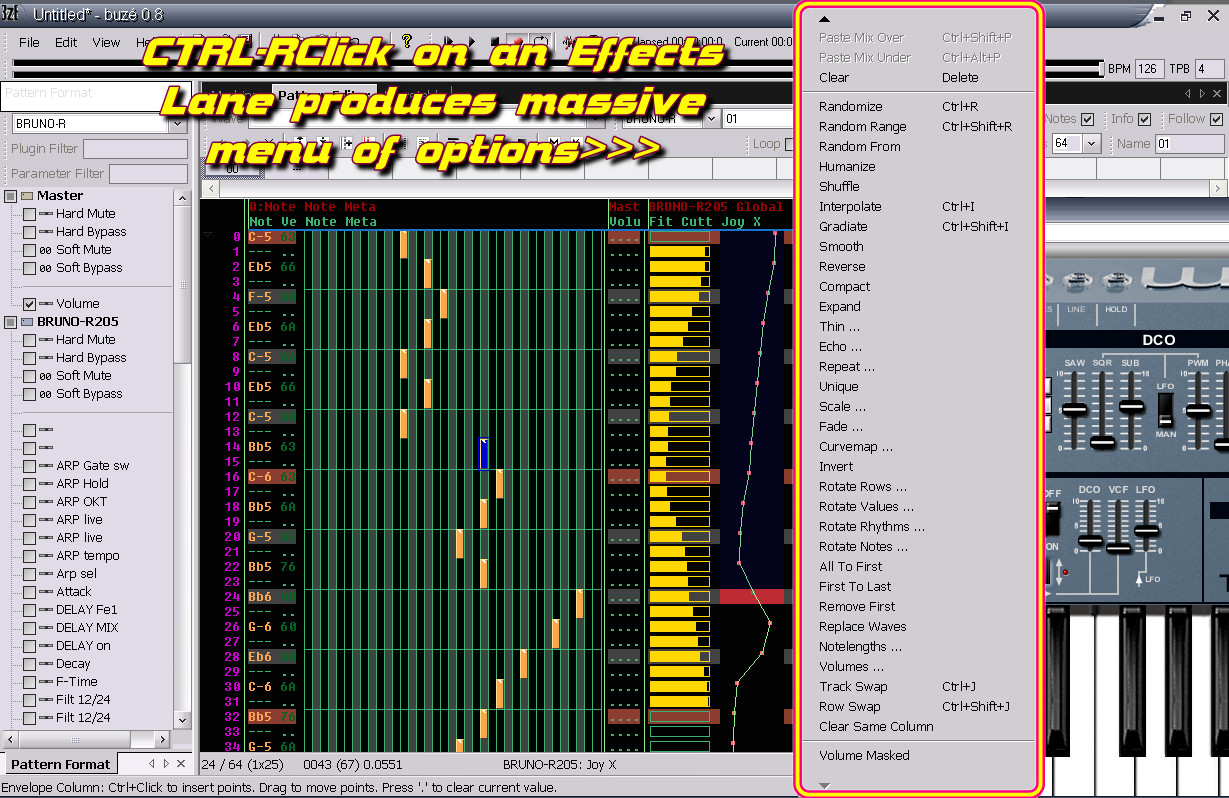
Task: Click the BPM input field
Action: [x=1148, y=69]
